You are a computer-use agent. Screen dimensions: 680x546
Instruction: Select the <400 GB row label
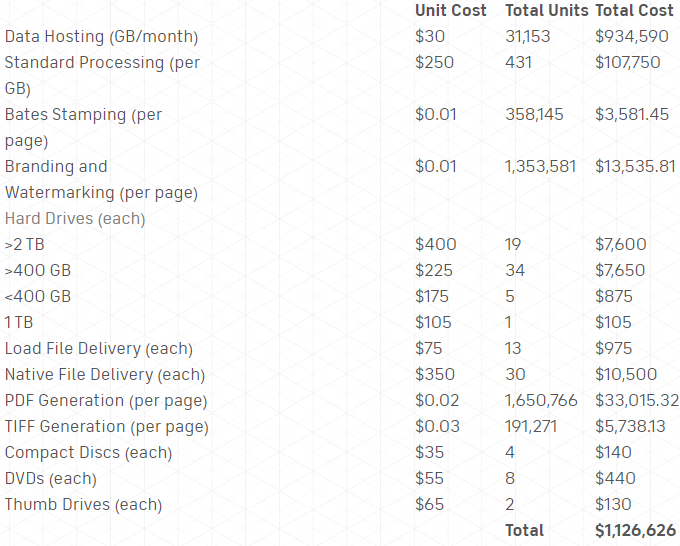pyautogui.click(x=38, y=297)
